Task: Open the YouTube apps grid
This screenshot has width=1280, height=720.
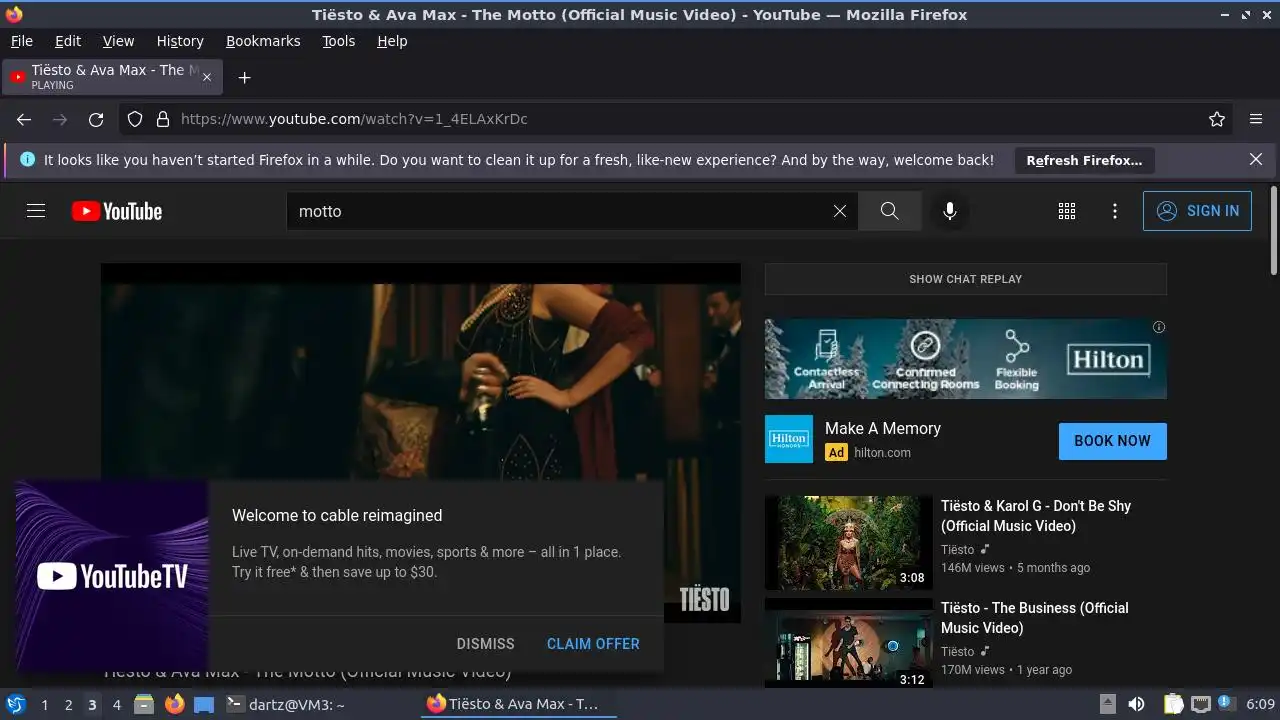Action: tap(1067, 211)
